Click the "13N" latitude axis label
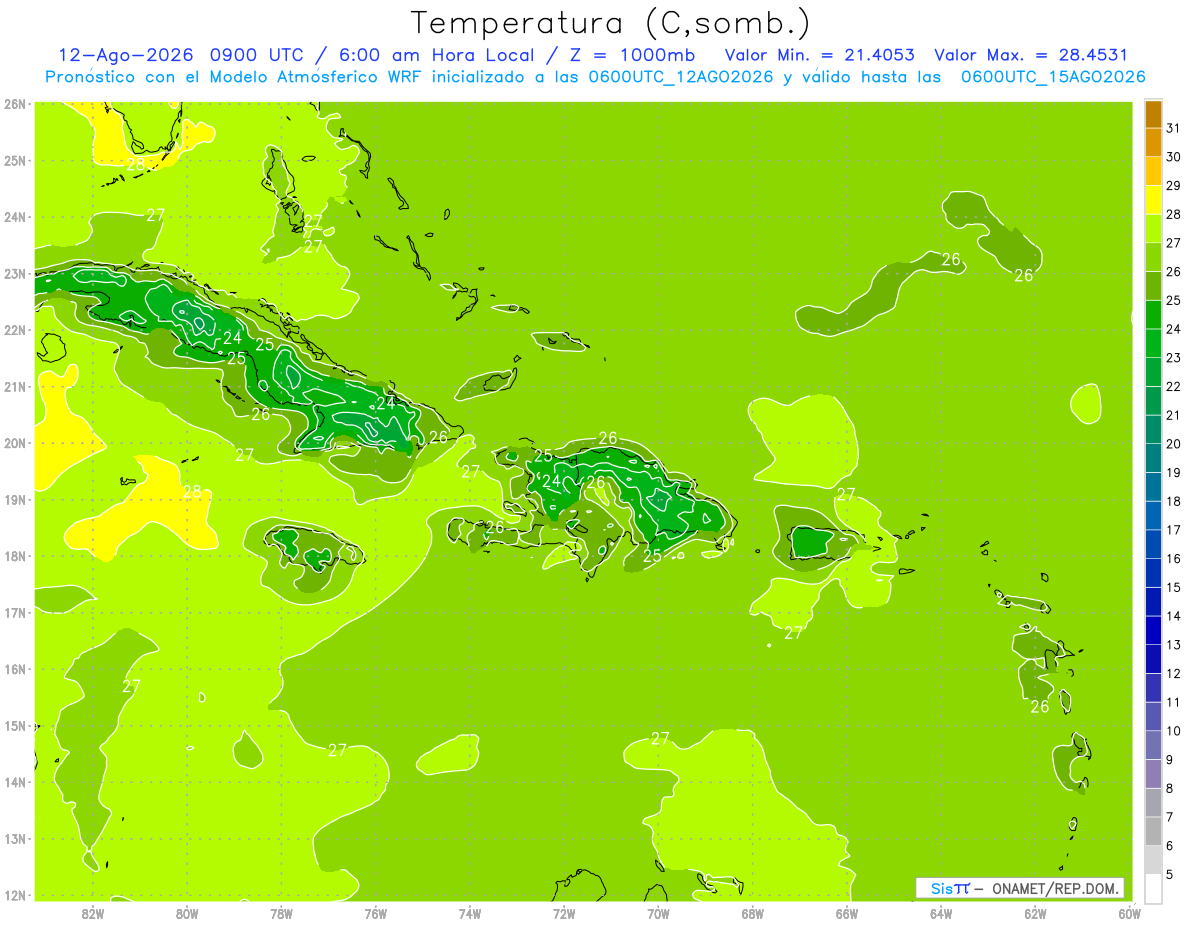 [14, 839]
